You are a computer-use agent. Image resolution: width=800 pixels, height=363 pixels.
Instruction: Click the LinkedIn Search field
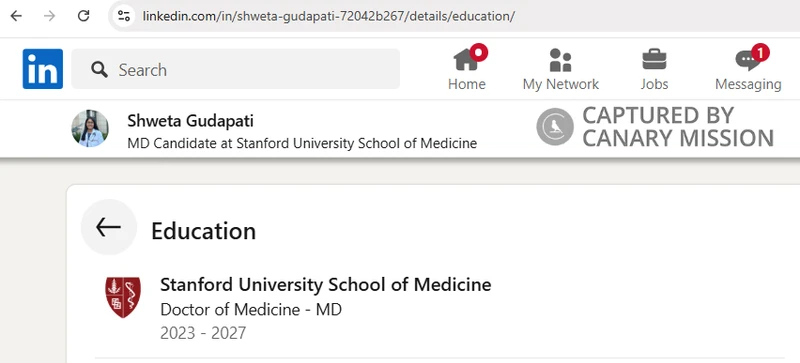coord(235,69)
